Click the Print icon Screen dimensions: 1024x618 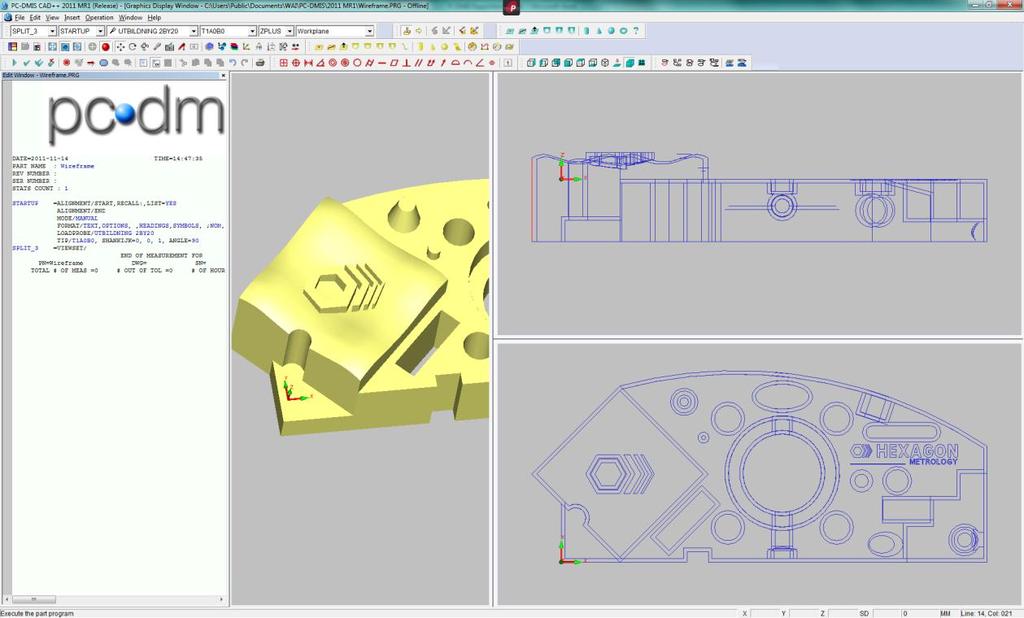tap(260, 63)
